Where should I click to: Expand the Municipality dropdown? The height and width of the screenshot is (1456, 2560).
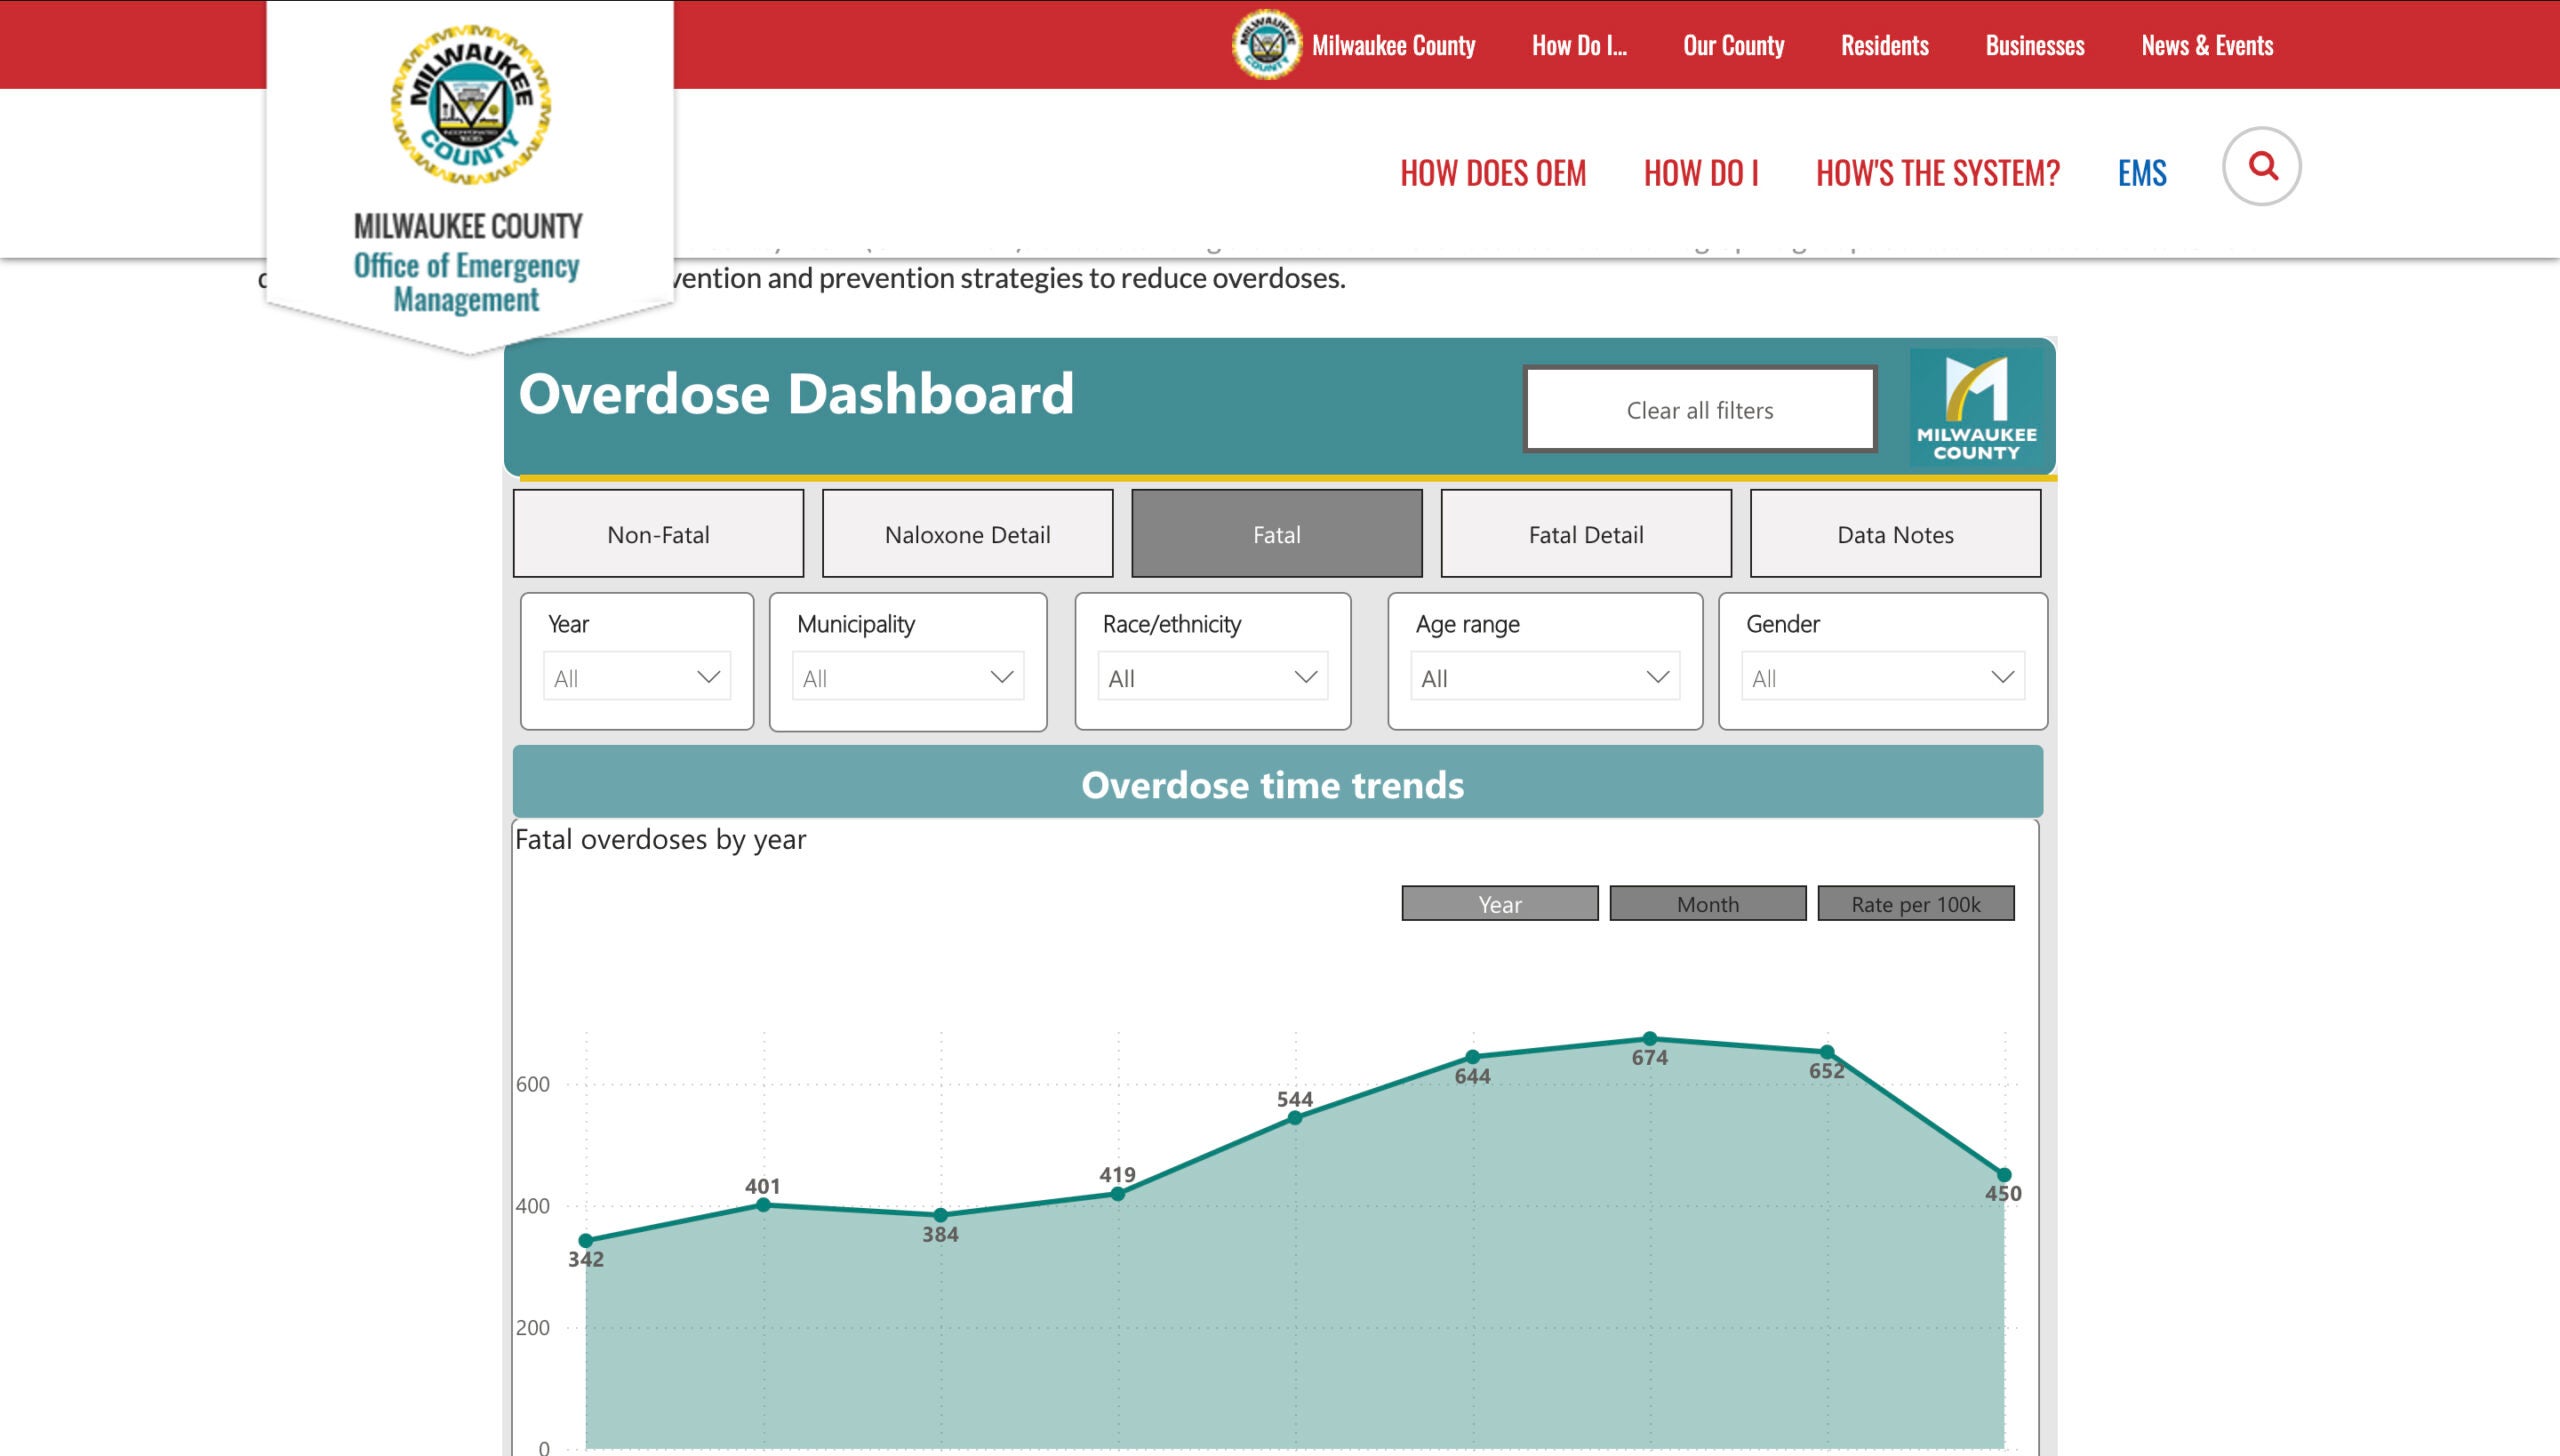[x=907, y=678]
